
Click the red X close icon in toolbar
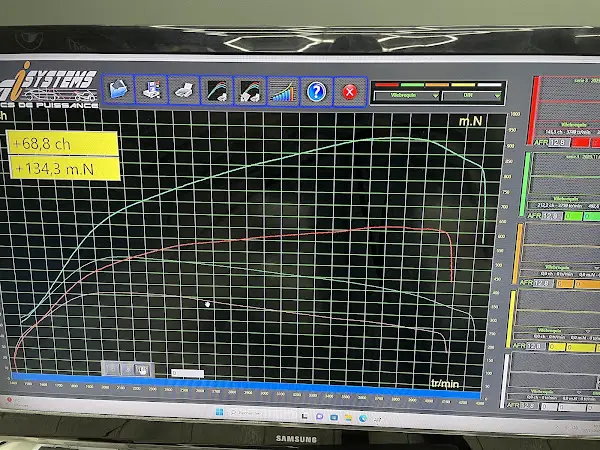coord(350,92)
